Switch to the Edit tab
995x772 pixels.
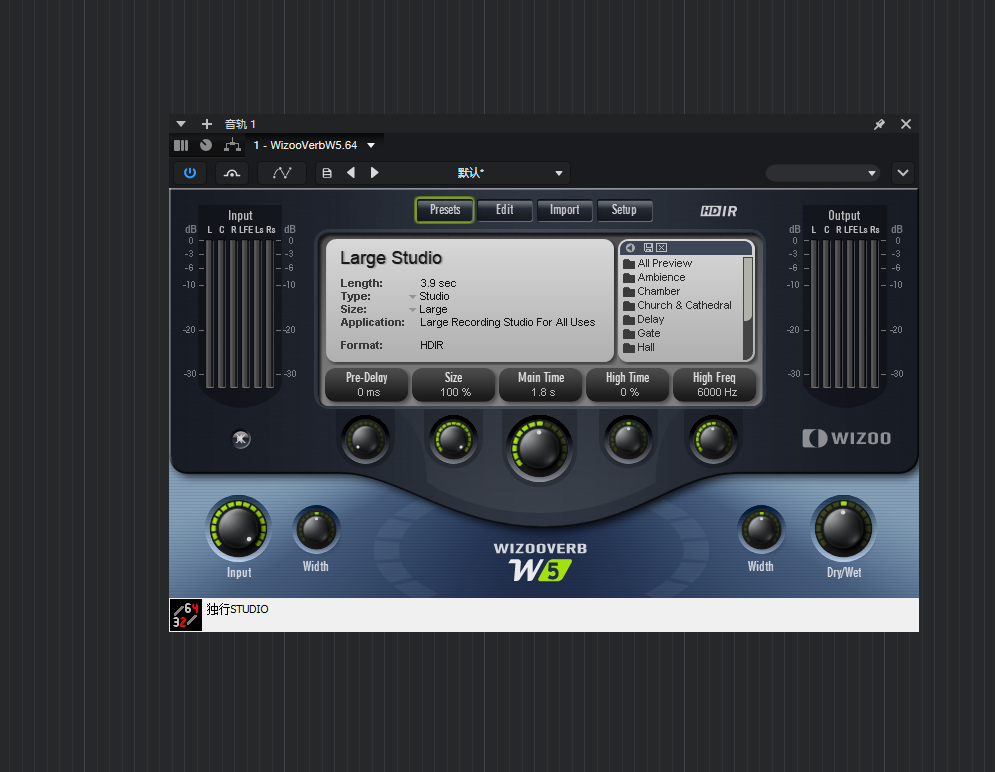(504, 210)
